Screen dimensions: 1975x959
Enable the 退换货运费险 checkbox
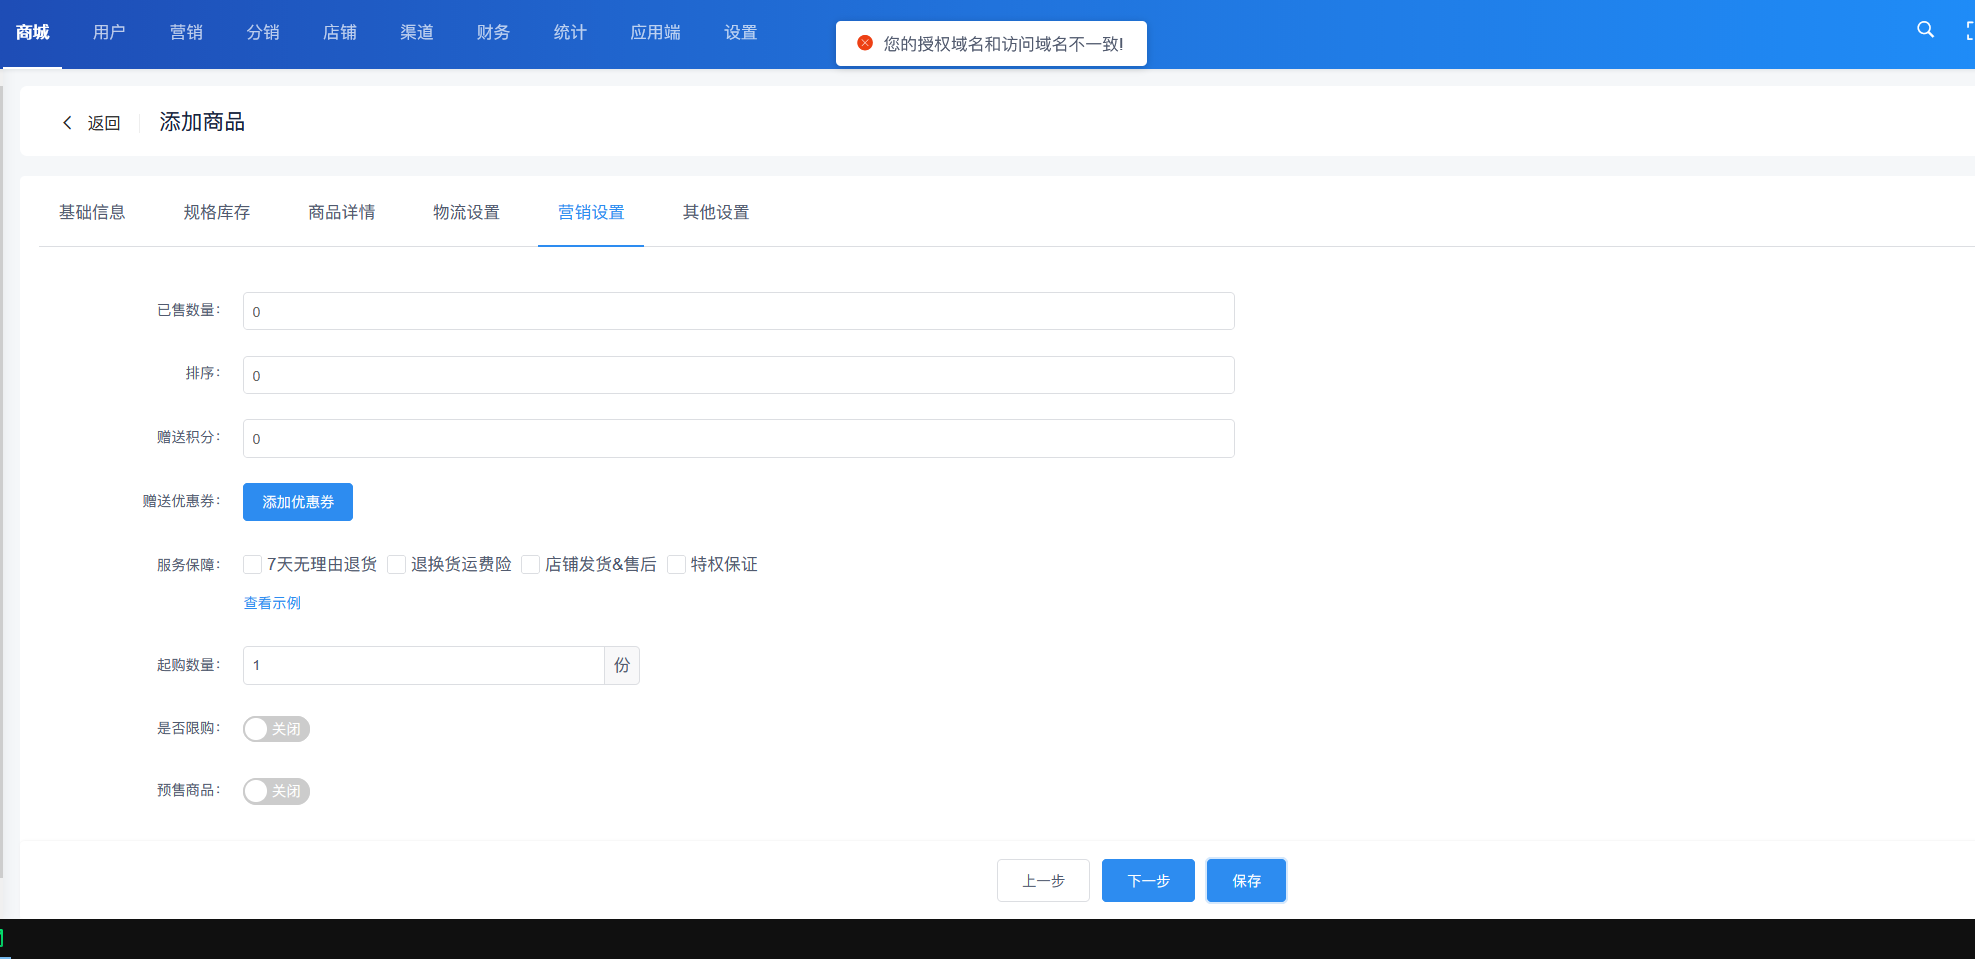(x=397, y=565)
